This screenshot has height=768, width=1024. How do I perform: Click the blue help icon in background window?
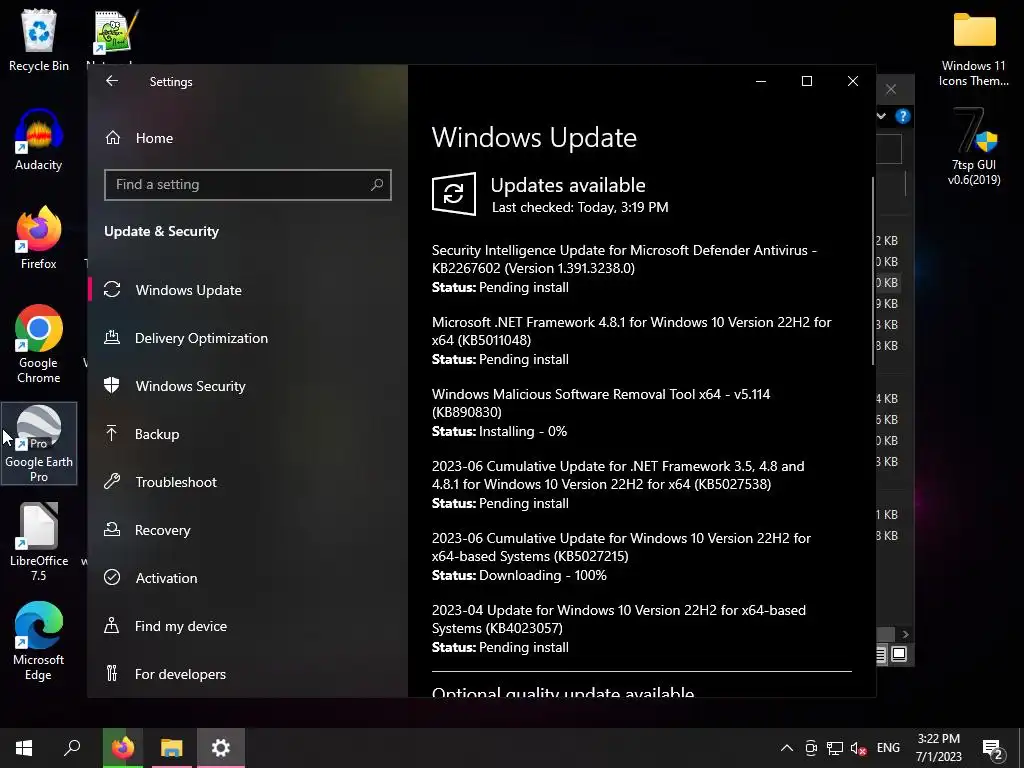[903, 116]
